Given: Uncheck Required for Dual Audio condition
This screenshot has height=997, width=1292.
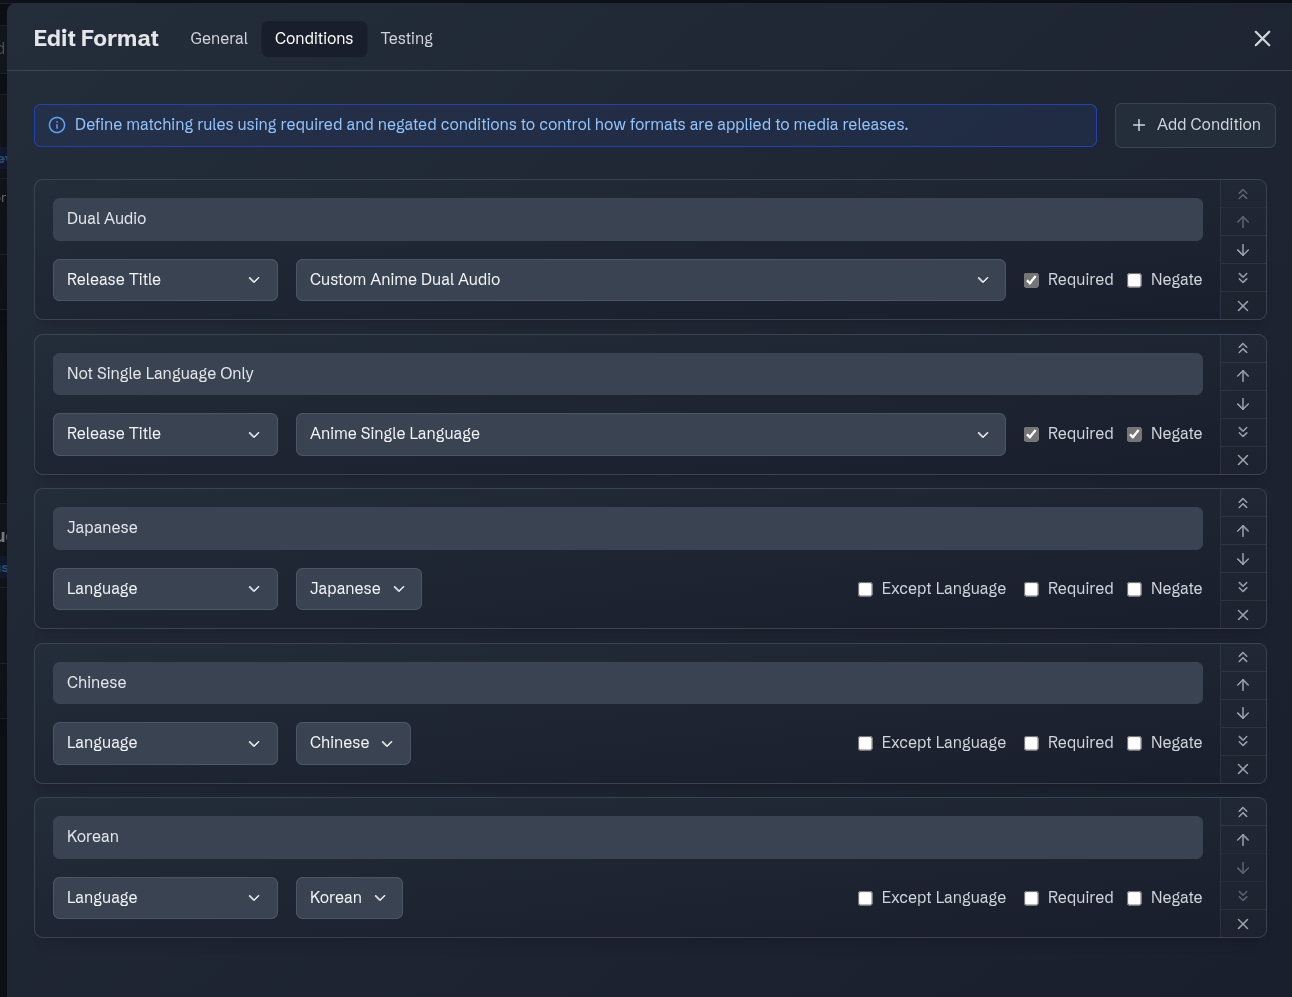Looking at the screenshot, I should tap(1031, 280).
